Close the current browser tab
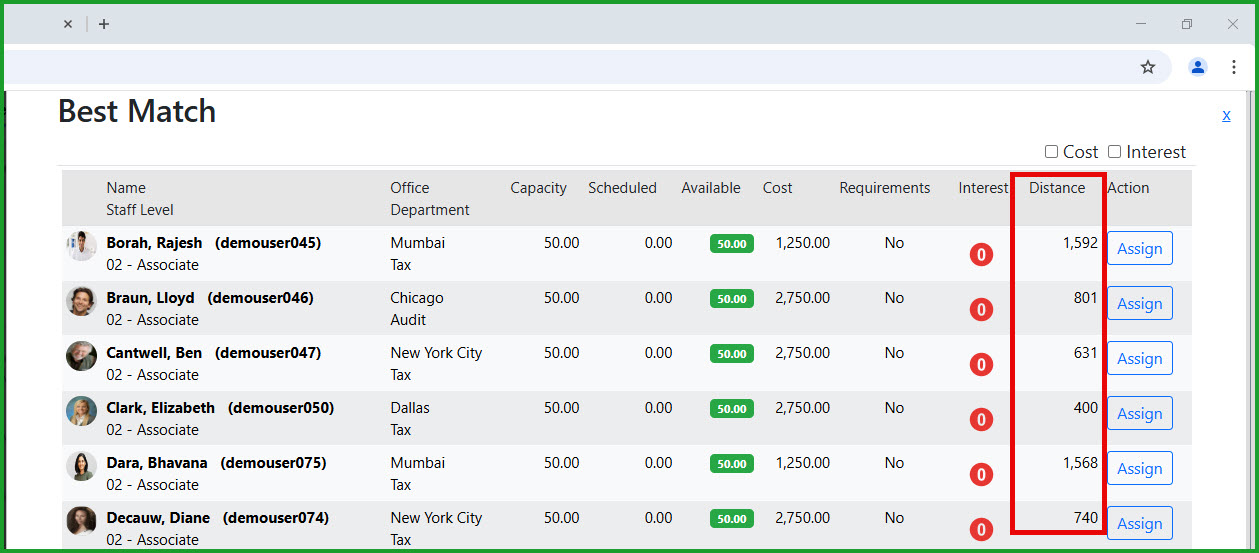This screenshot has width=1259, height=553. 68,24
